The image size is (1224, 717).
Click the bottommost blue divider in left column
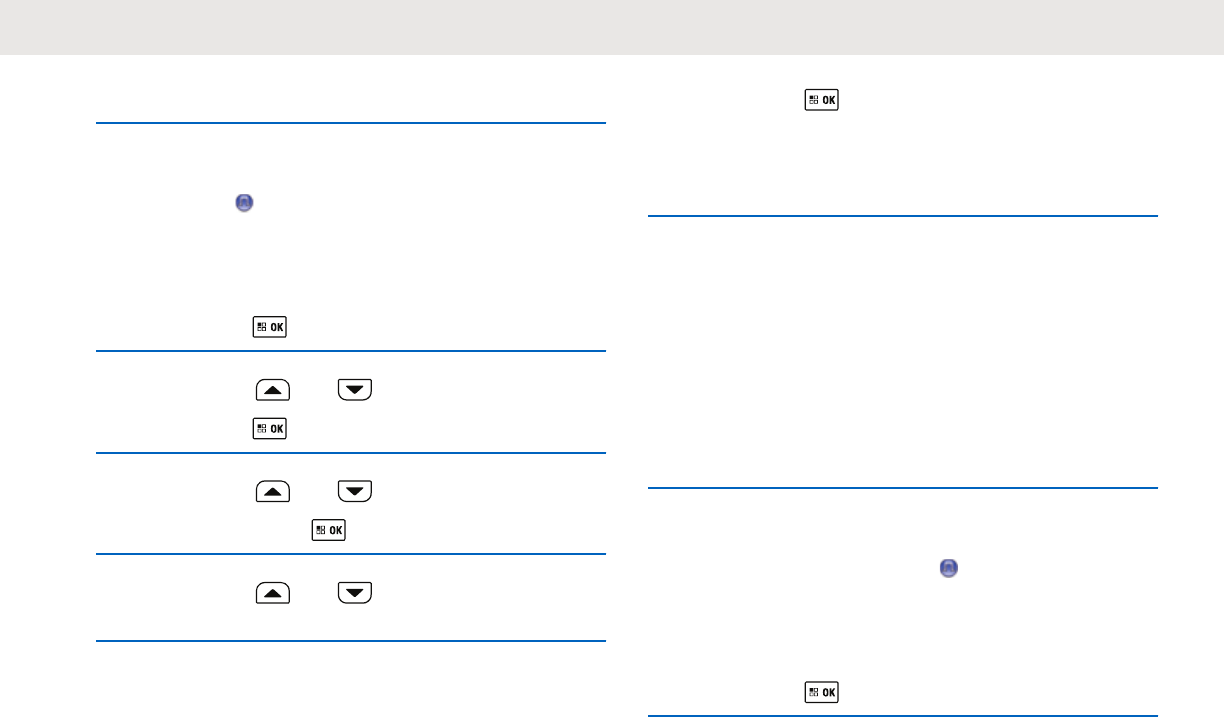pos(351,641)
